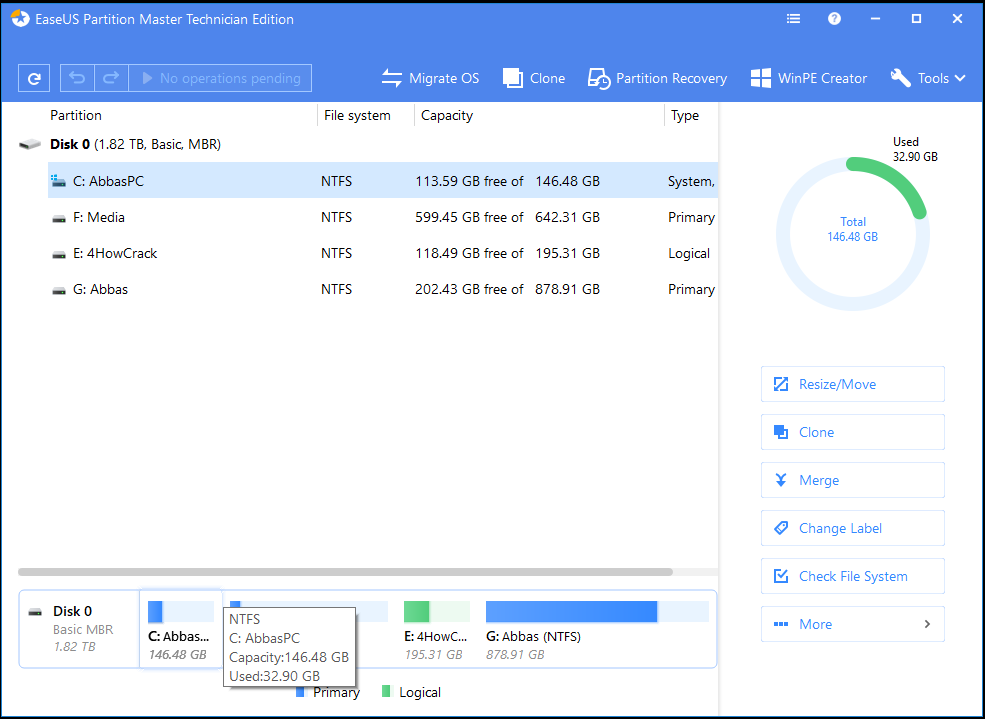The height and width of the screenshot is (719, 985).
Task: Click the drive icon next to F: Media
Action: [x=59, y=219]
